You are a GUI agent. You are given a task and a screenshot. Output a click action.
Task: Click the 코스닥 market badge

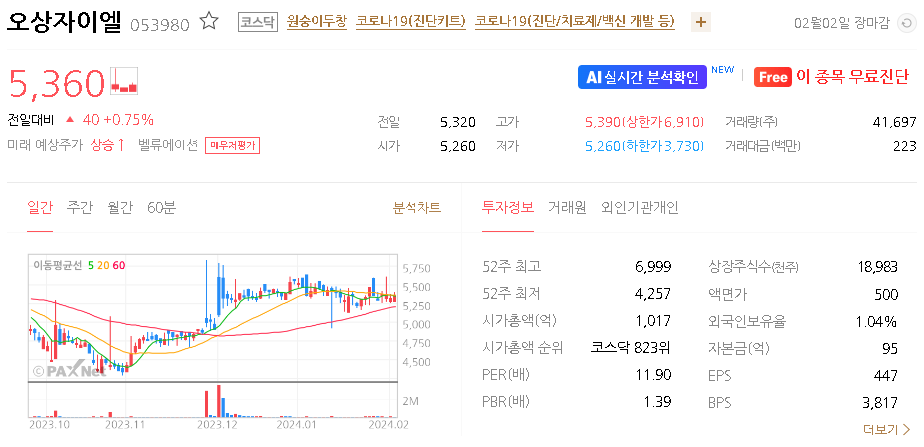(x=258, y=22)
